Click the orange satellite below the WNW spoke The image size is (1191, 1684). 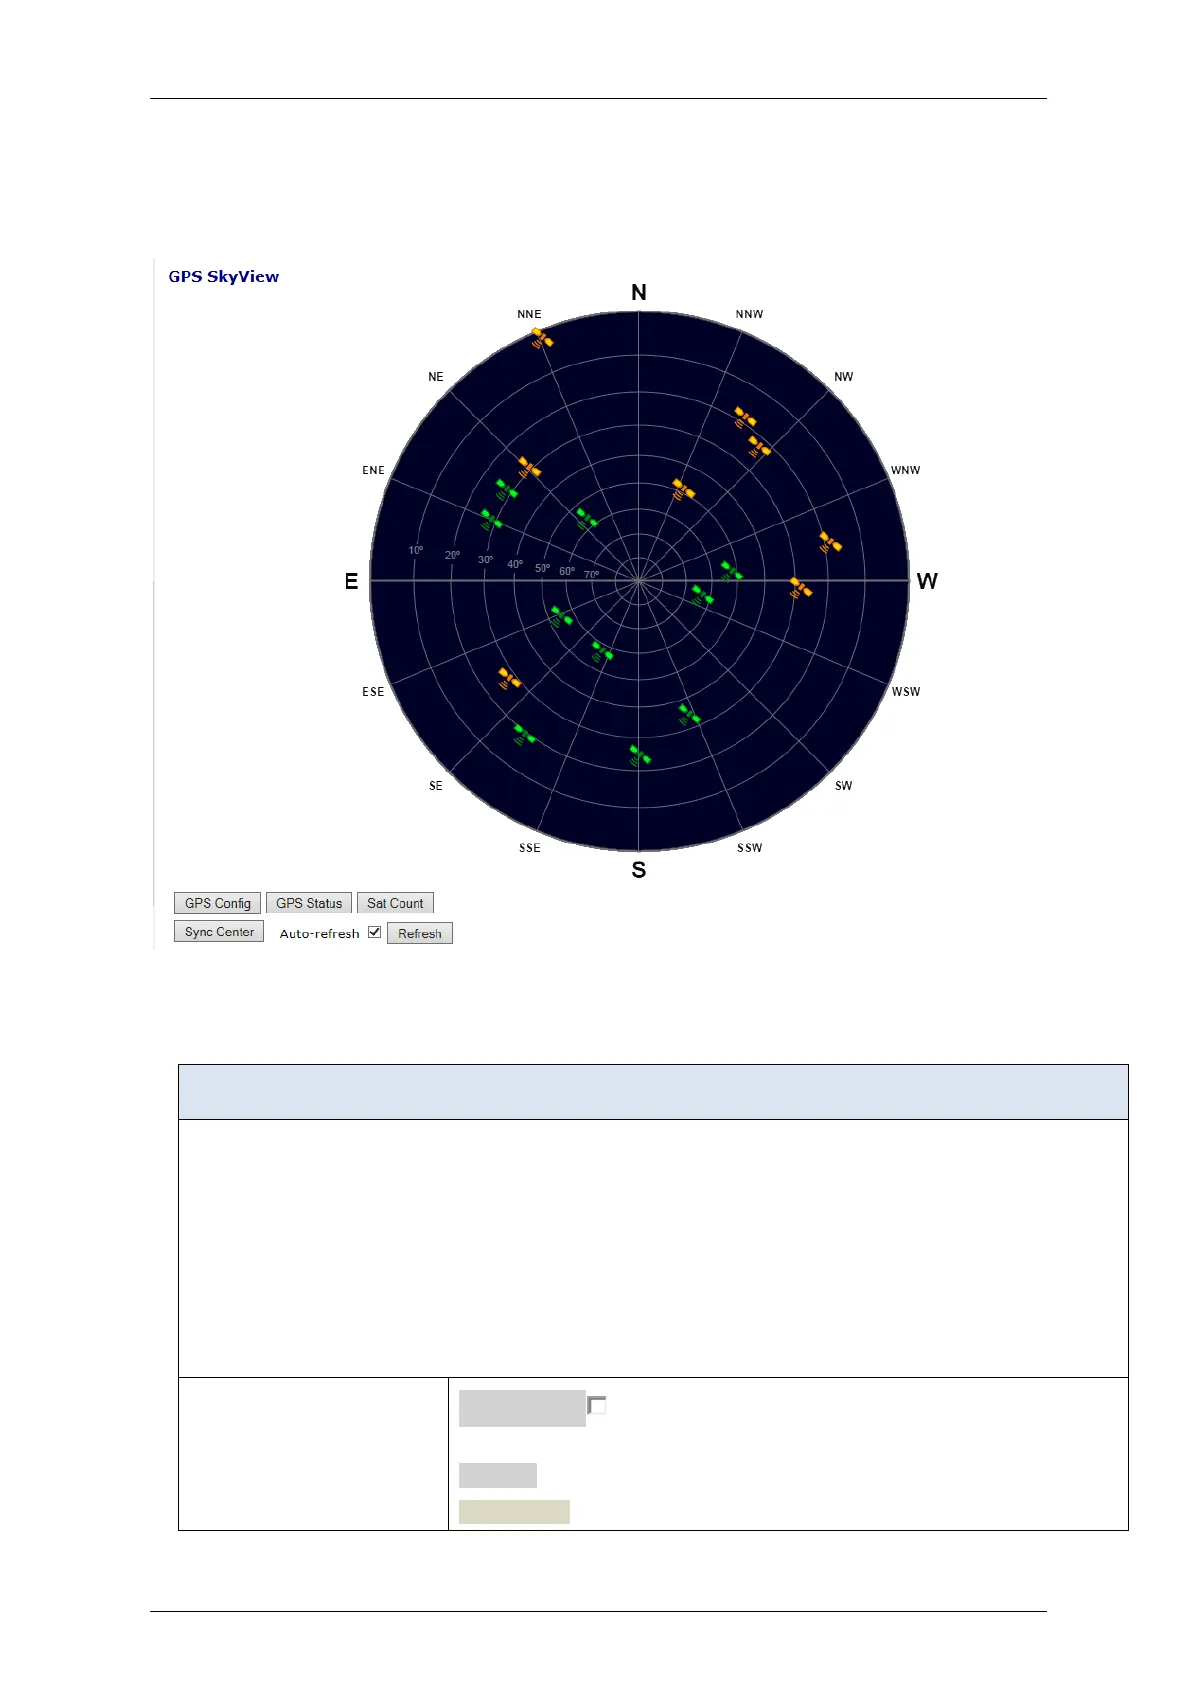[x=830, y=543]
